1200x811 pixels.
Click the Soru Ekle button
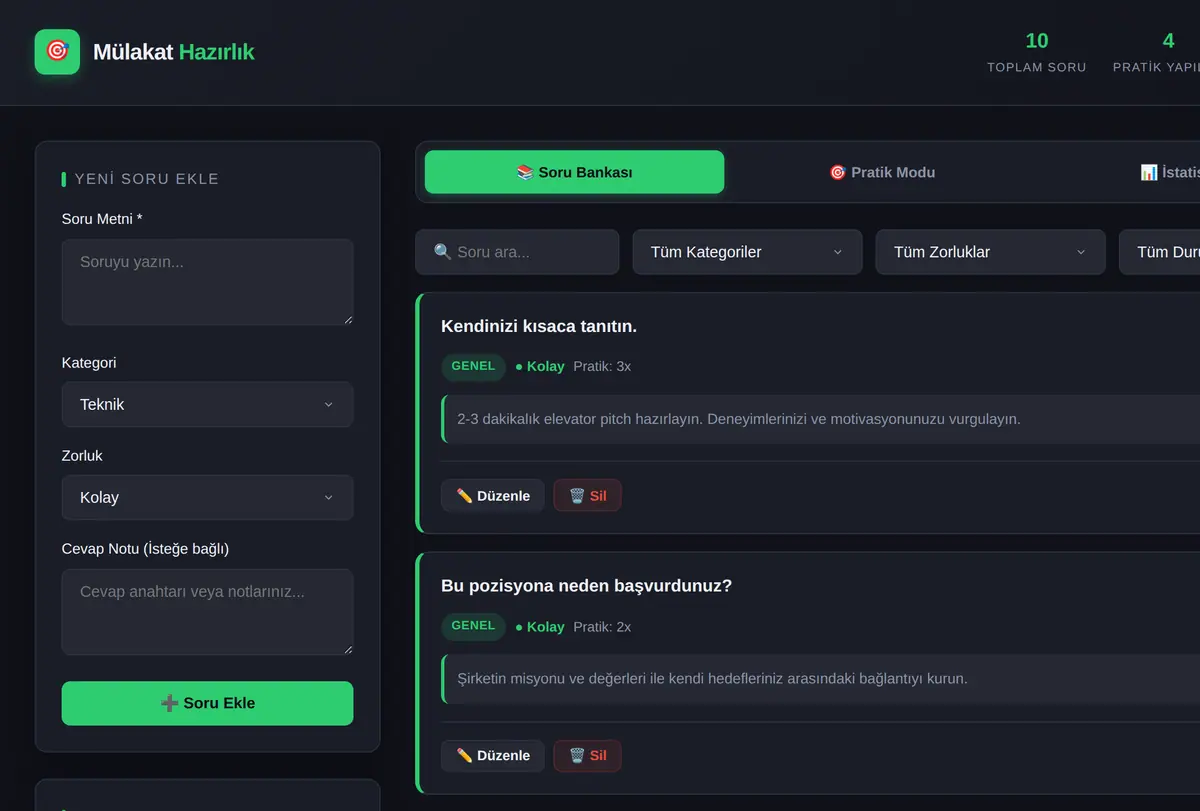pyautogui.click(x=207, y=703)
